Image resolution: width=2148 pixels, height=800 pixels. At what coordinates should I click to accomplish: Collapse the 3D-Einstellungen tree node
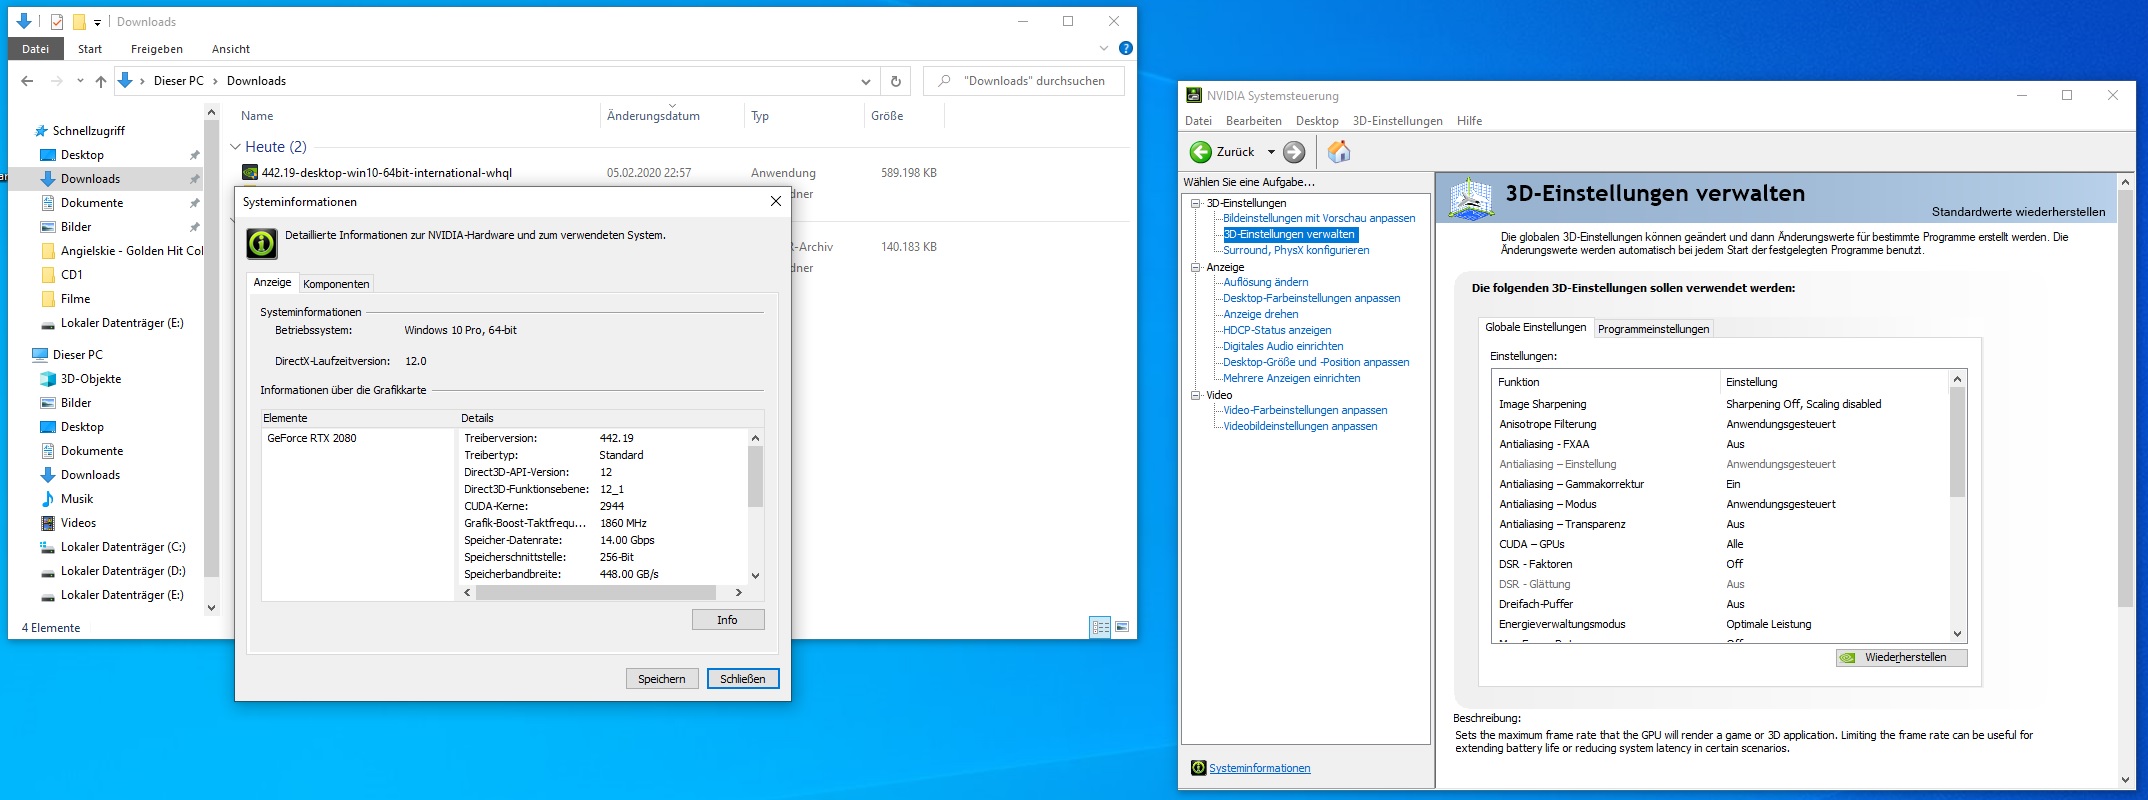tap(1195, 203)
